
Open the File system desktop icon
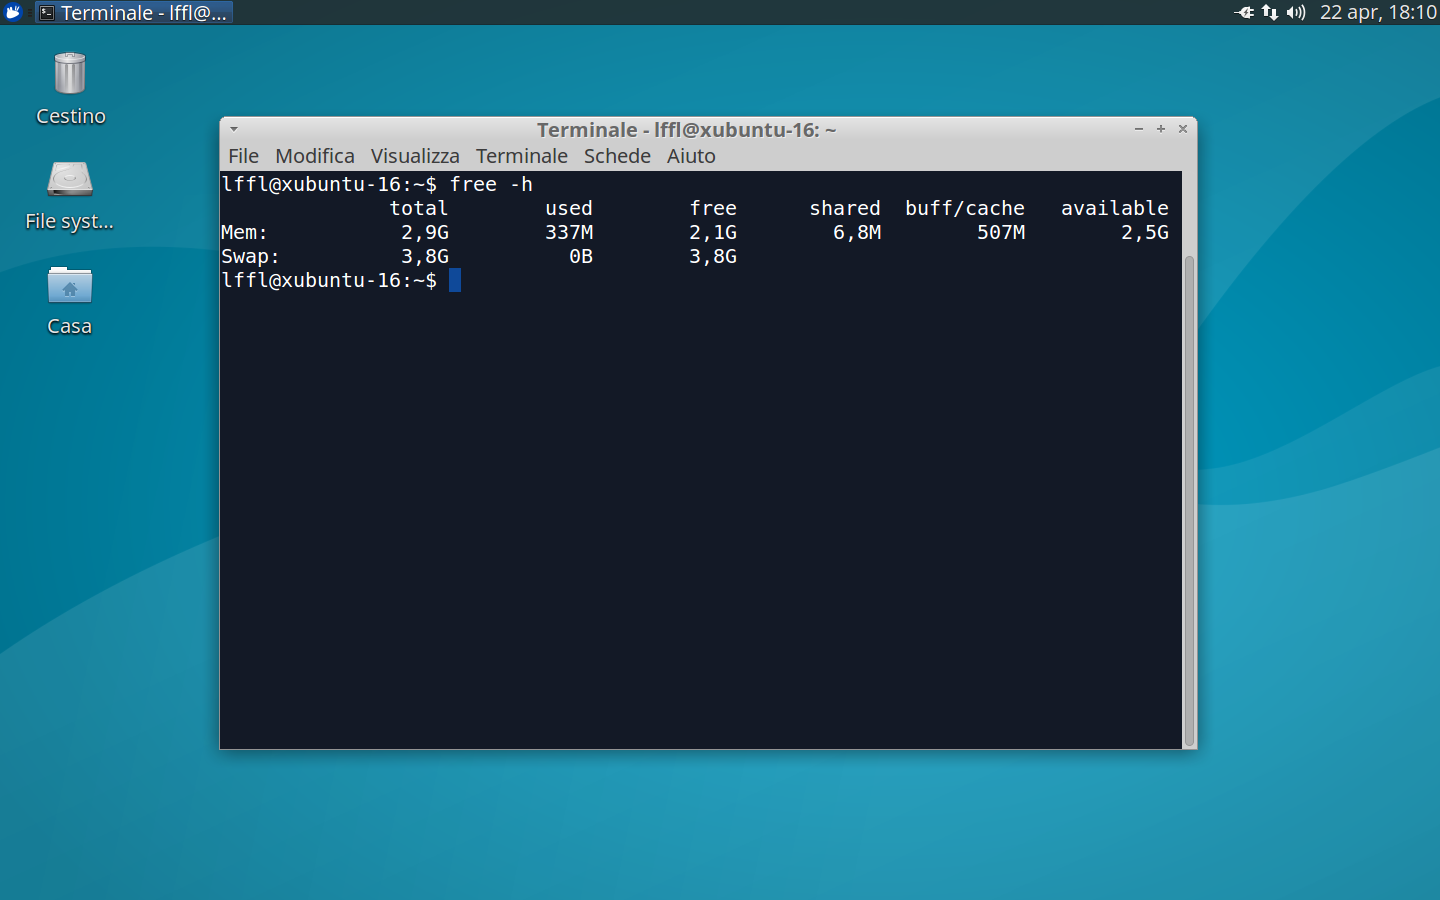[68, 180]
